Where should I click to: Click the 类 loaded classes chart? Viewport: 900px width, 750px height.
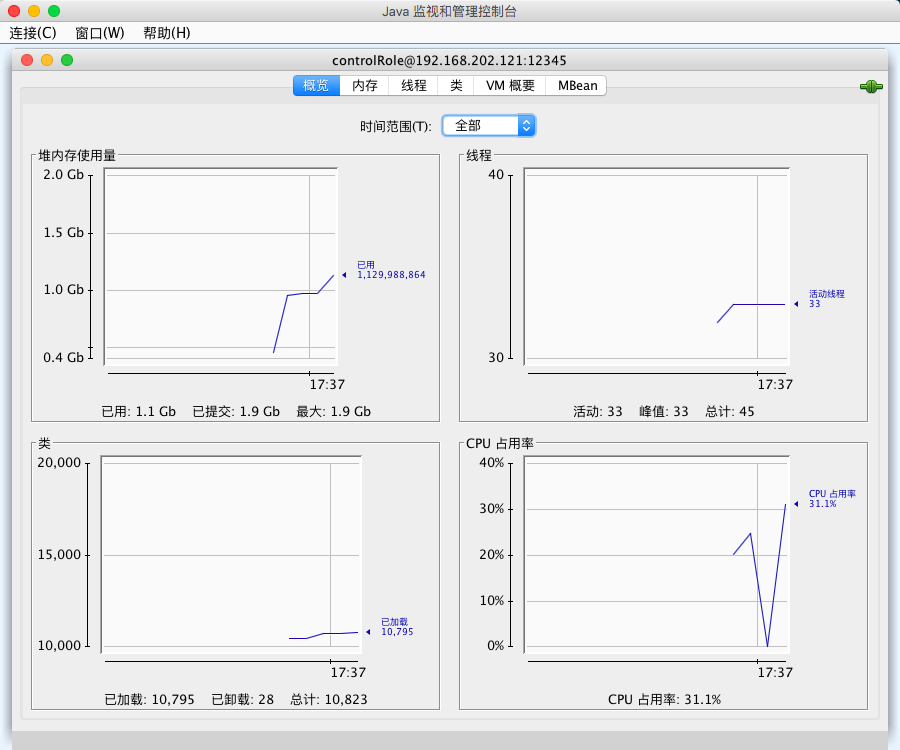point(231,555)
